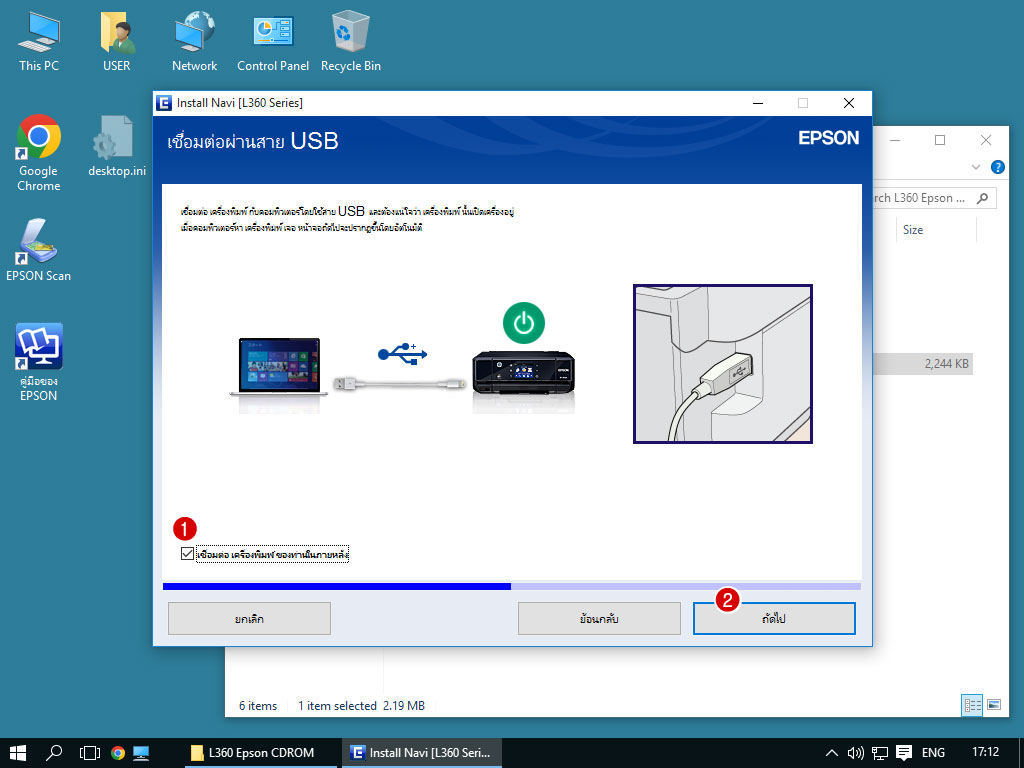Screen dimensions: 1024x768
Task: Check the connect printer later checkbox
Action: point(187,553)
